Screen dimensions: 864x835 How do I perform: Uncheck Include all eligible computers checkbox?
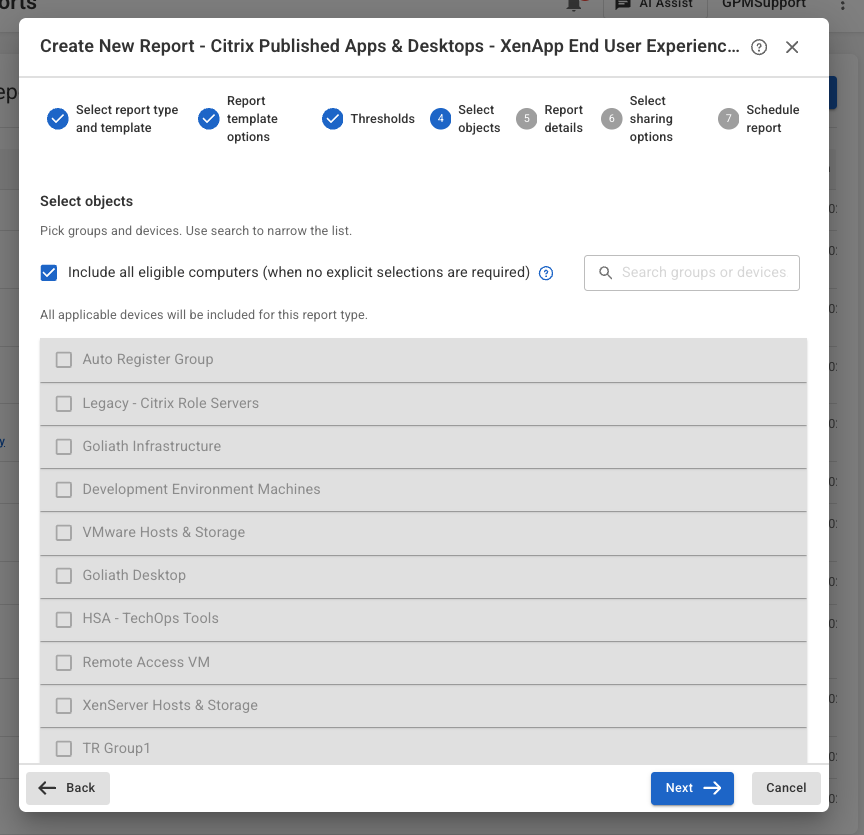[x=48, y=273]
